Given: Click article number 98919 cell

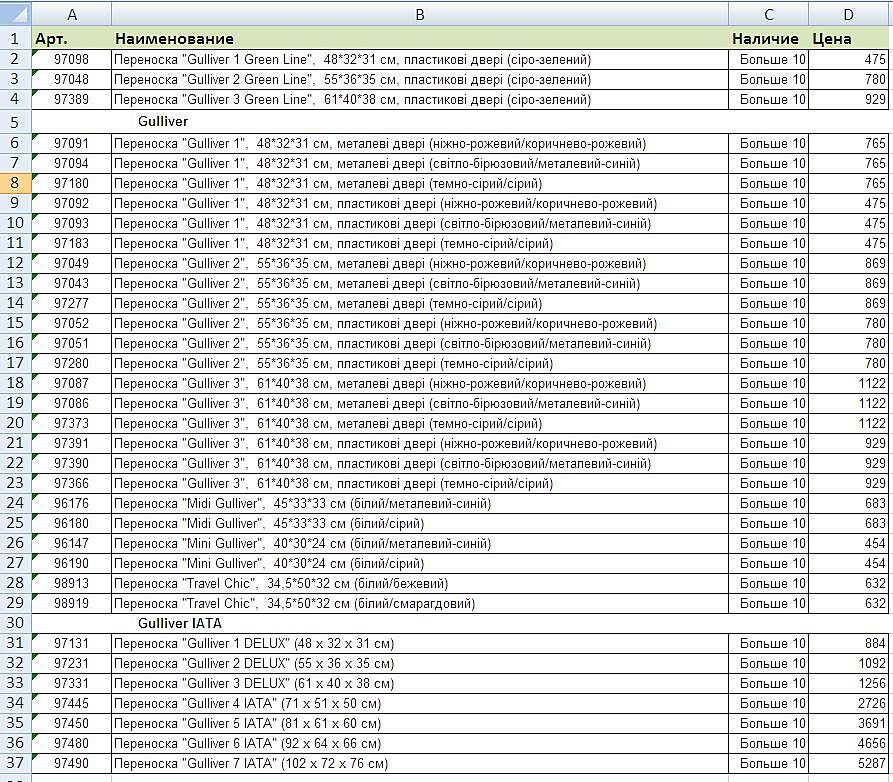Looking at the screenshot, I should pos(71,603).
